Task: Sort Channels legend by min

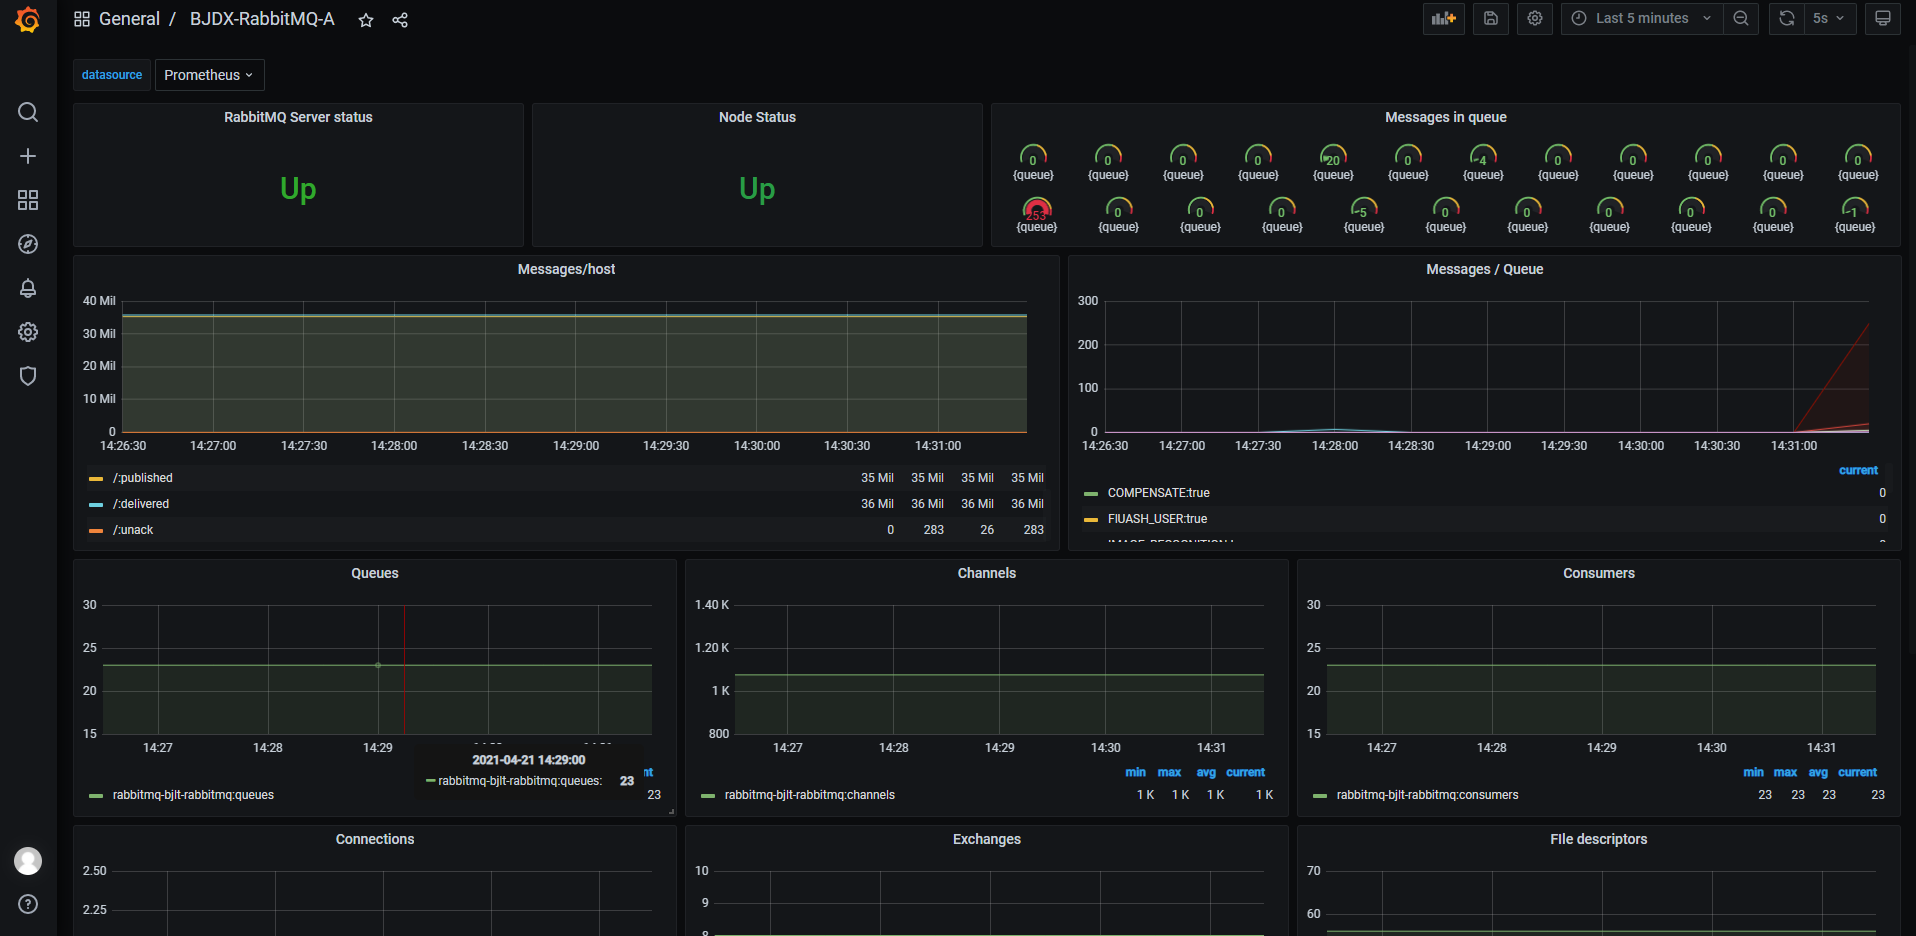Action: [1135, 772]
